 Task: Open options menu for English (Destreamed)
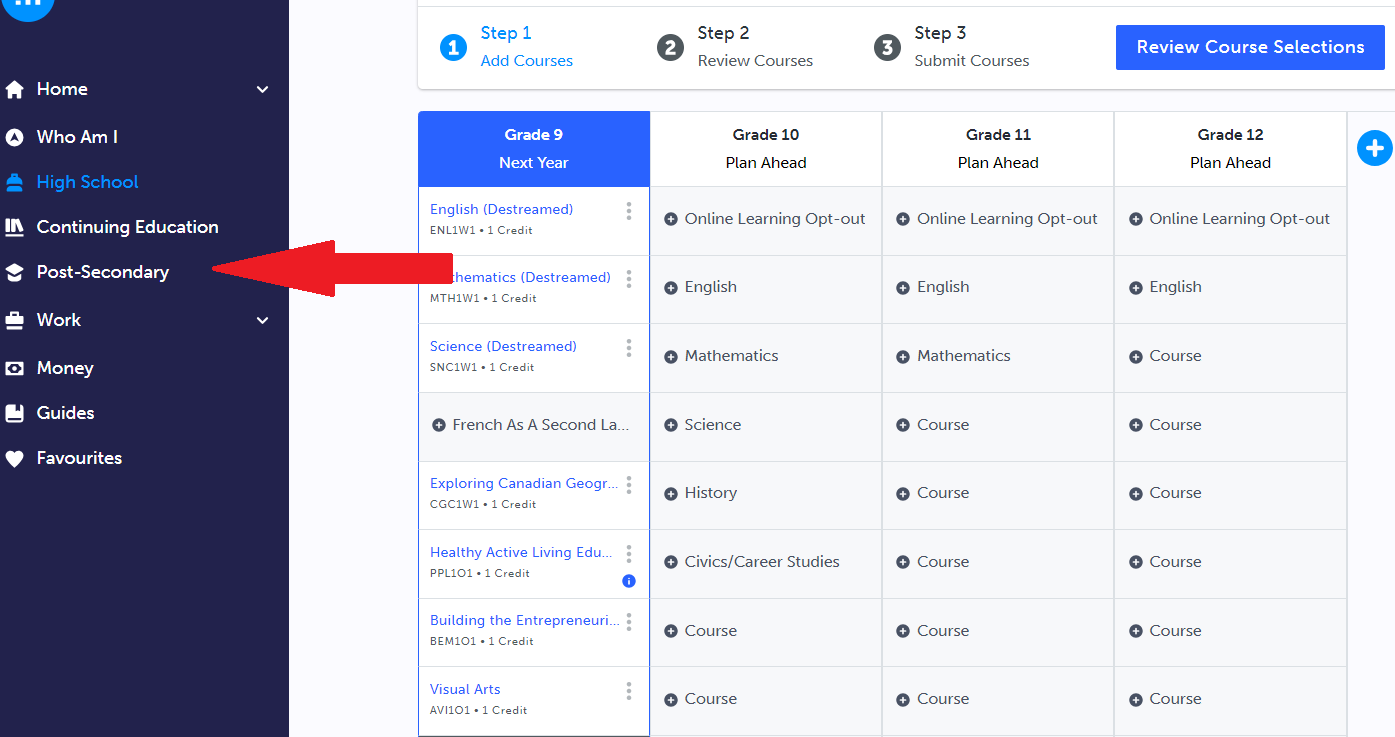tap(629, 211)
